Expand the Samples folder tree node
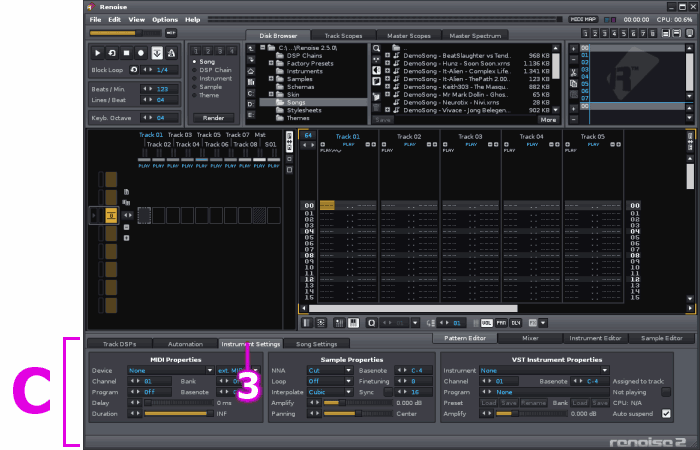Viewport: 700px width, 450px height. pyautogui.click(x=271, y=79)
